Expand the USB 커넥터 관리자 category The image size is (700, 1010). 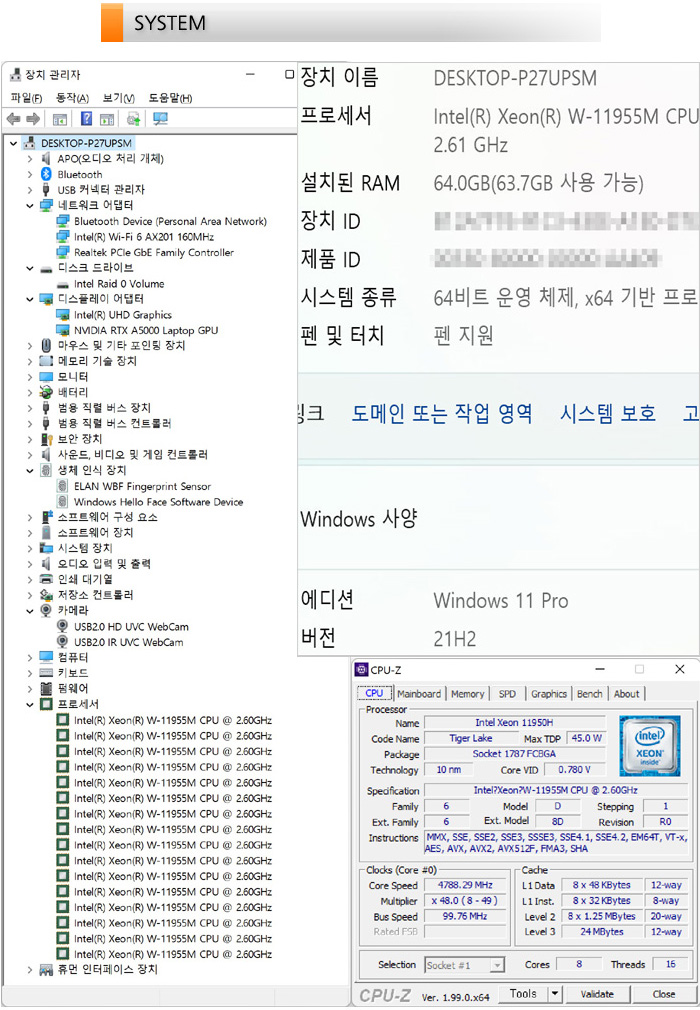(x=30, y=189)
